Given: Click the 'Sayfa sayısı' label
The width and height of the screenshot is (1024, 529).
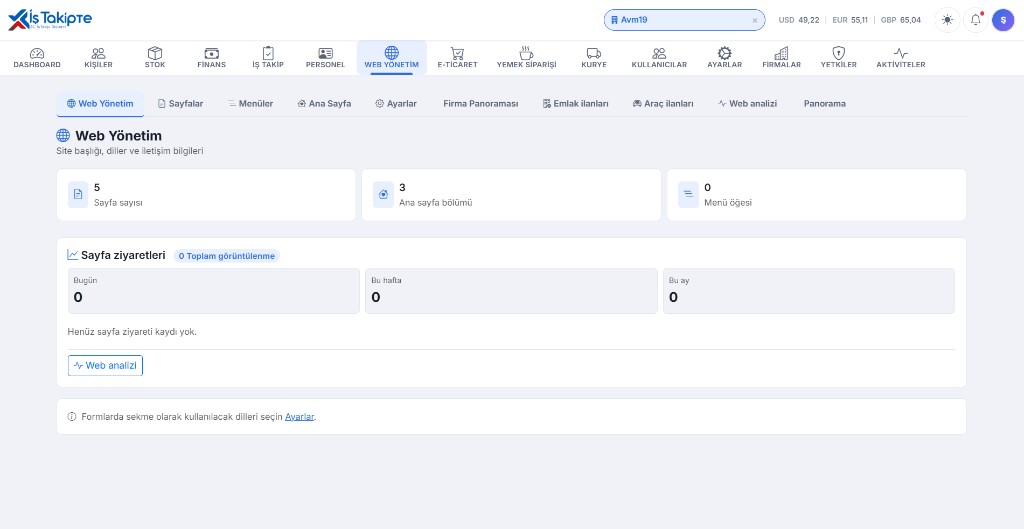Looking at the screenshot, I should click(118, 202).
